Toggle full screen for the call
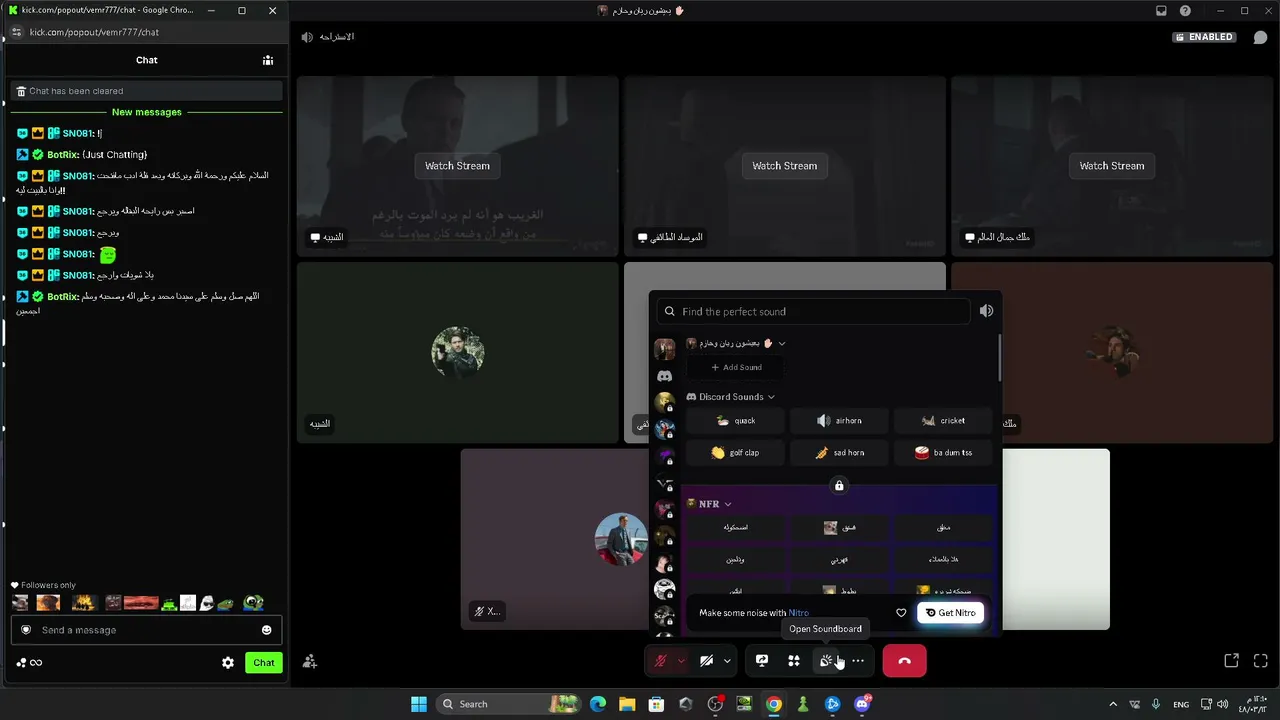 pos(1261,661)
